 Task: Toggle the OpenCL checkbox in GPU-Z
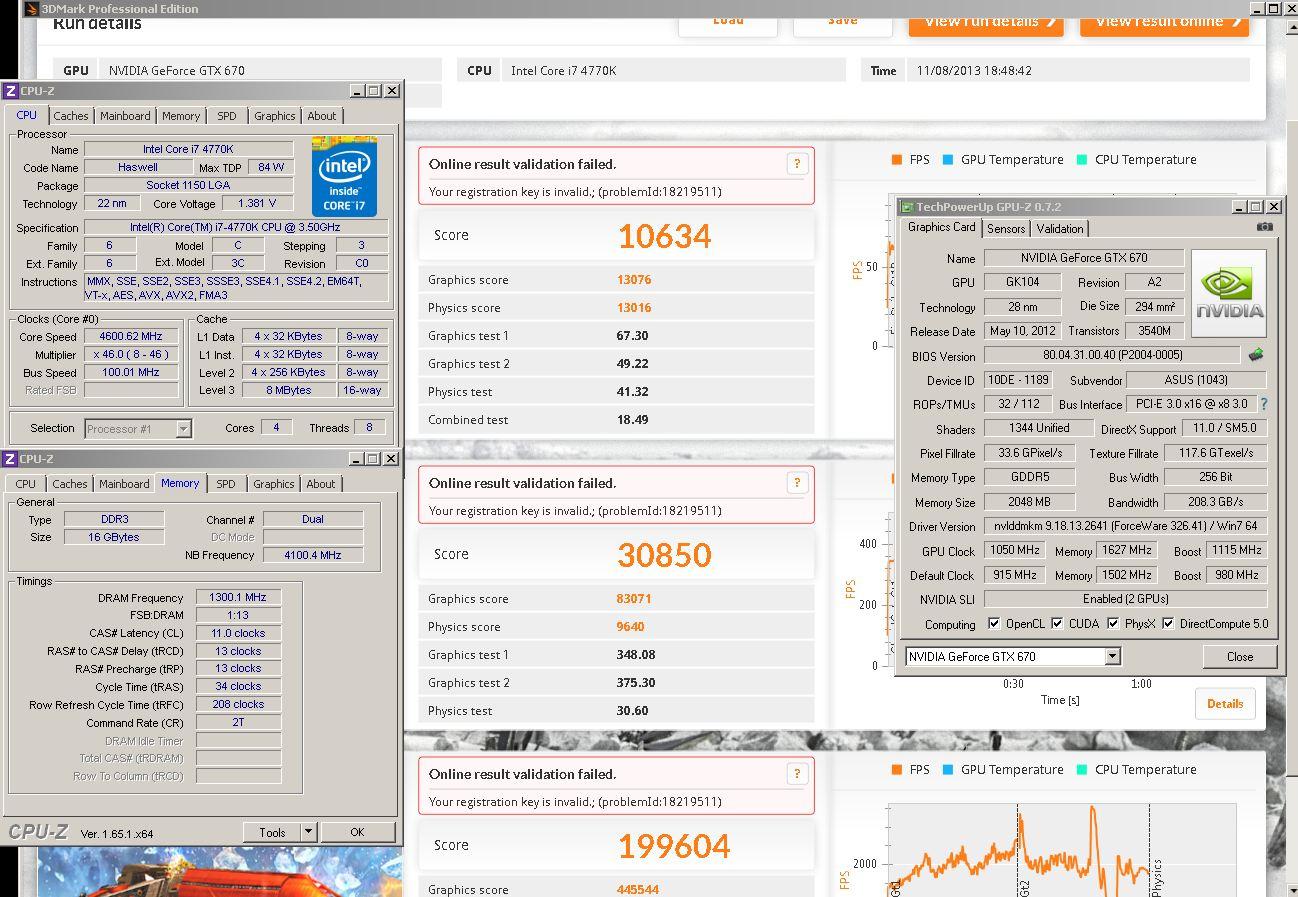(994, 624)
